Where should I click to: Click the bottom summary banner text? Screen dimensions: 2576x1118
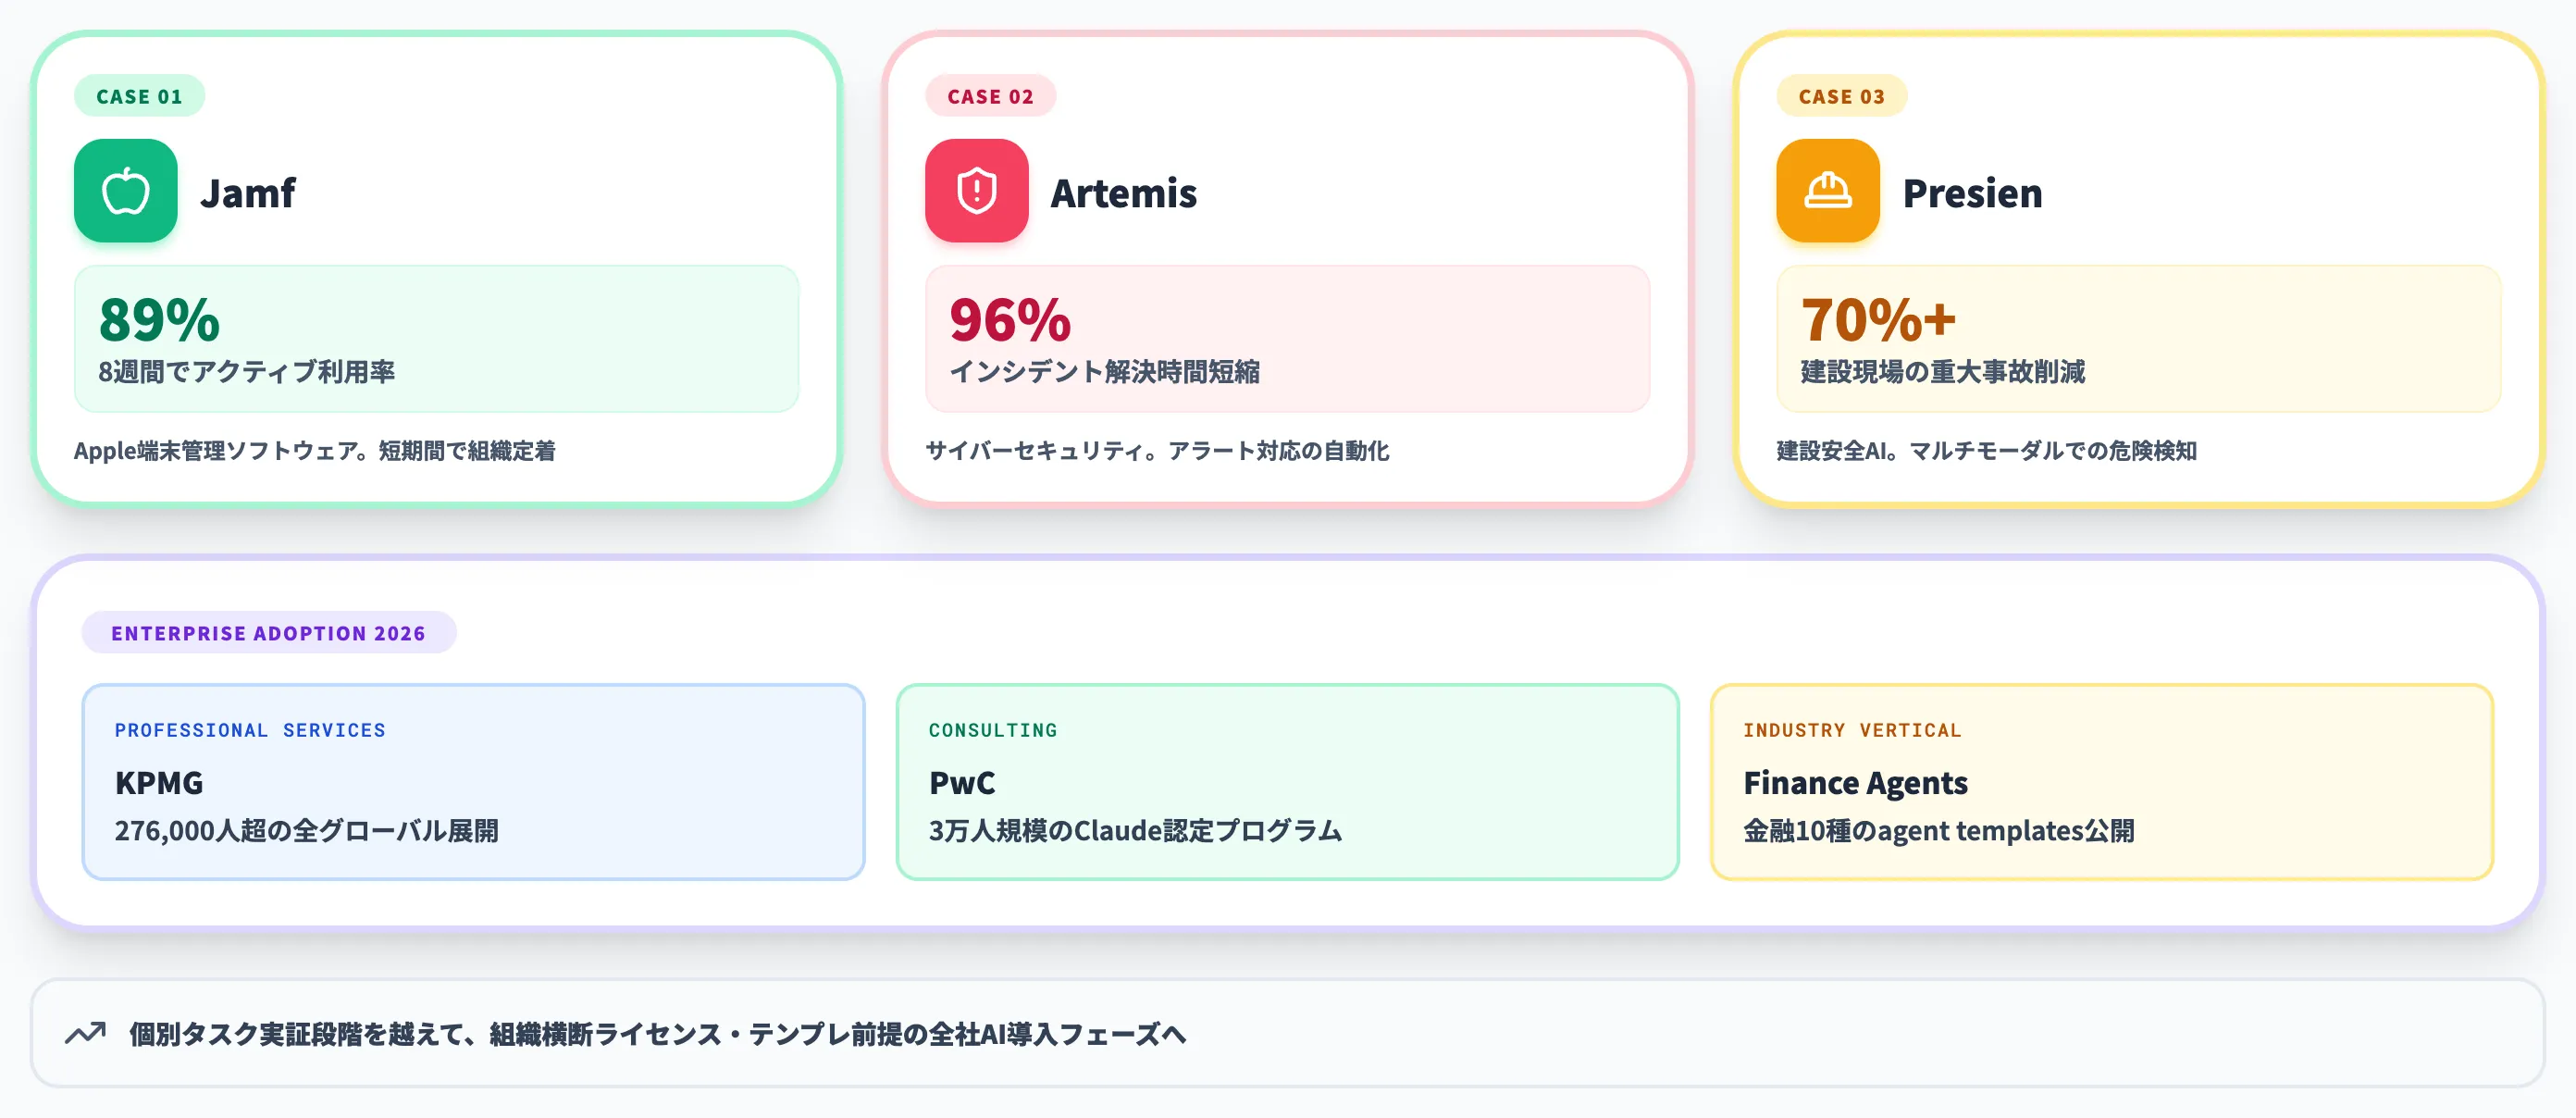tap(657, 1034)
